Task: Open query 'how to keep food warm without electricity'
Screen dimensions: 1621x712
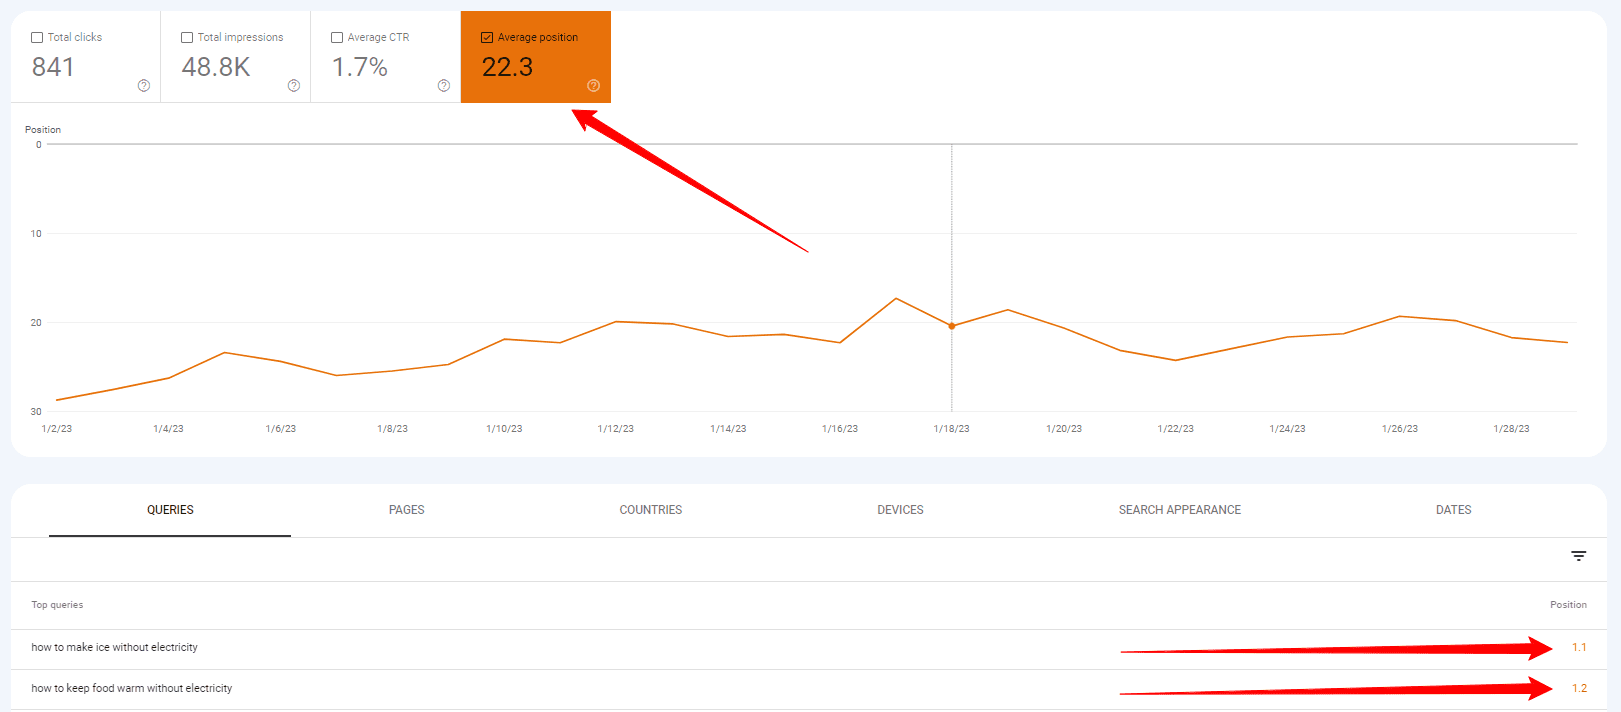Action: click(x=132, y=689)
